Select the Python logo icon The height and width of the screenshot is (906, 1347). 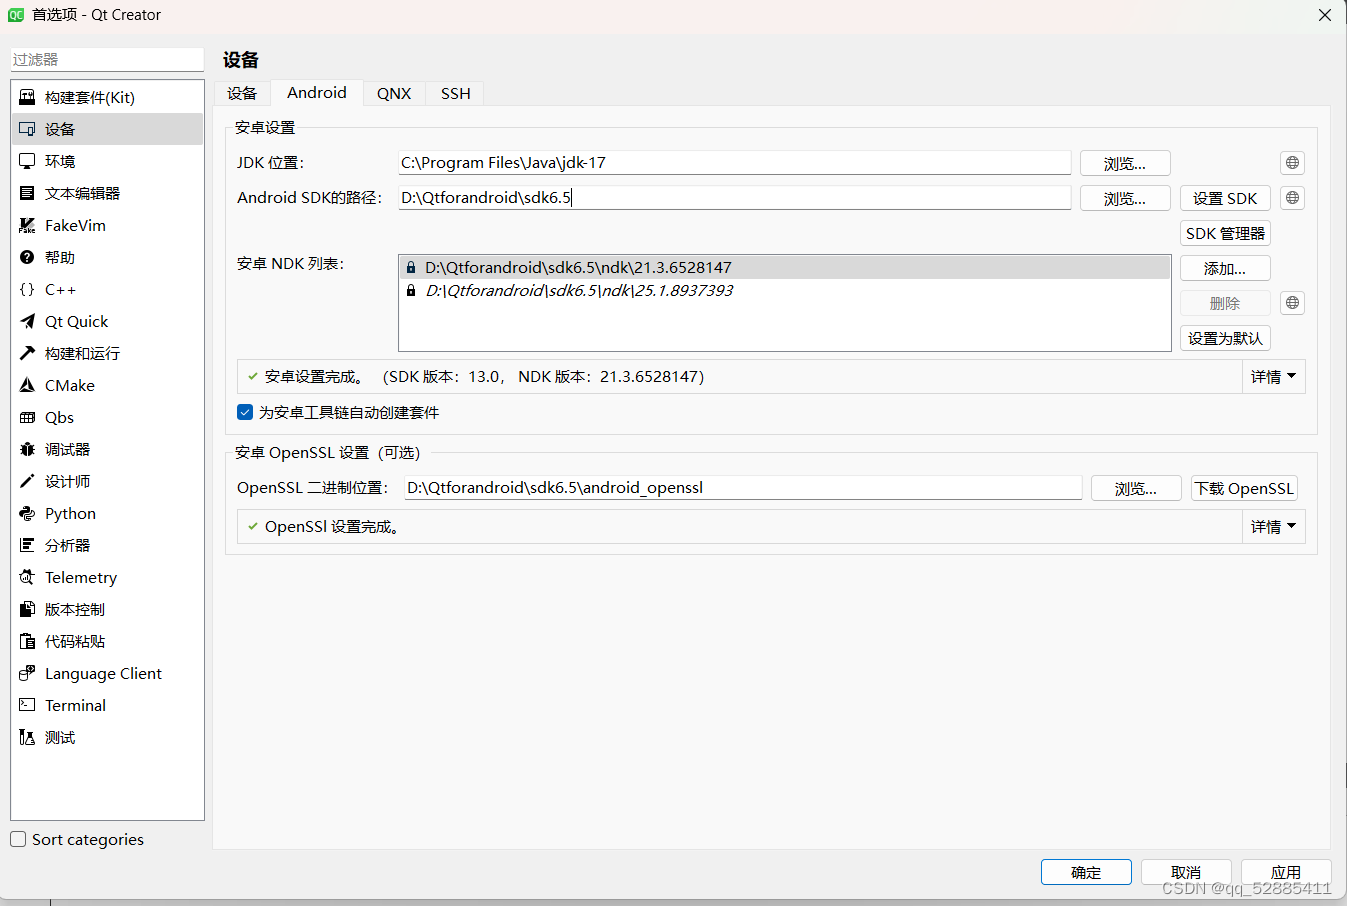tap(27, 513)
